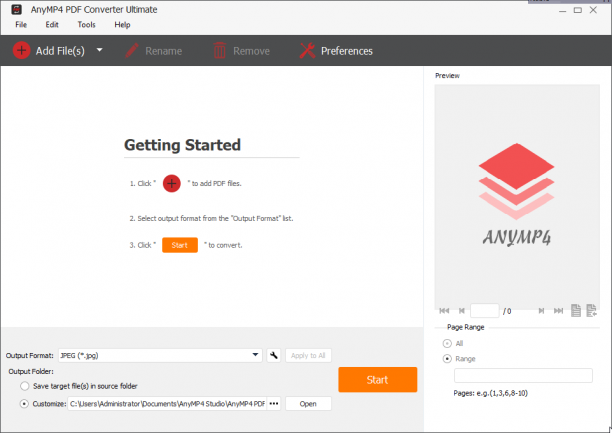
Task: Click the Remove trash icon in toolbar
Action: click(x=220, y=51)
